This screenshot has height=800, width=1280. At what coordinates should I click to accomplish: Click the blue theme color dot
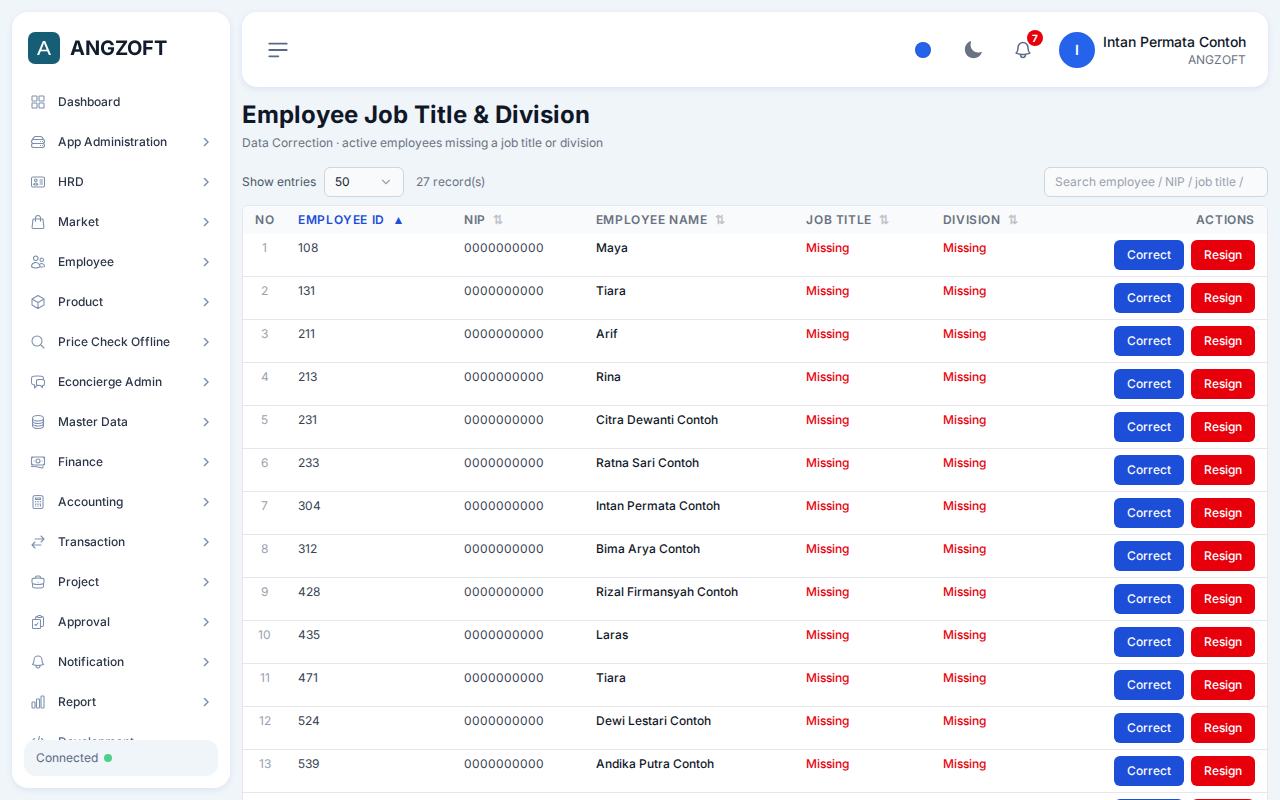(923, 50)
